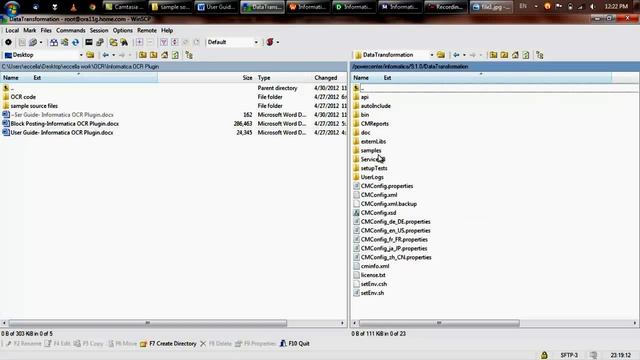Screen dimensions: 640x360
Task: Select remote file license.txt
Action: pyautogui.click(x=373, y=275)
